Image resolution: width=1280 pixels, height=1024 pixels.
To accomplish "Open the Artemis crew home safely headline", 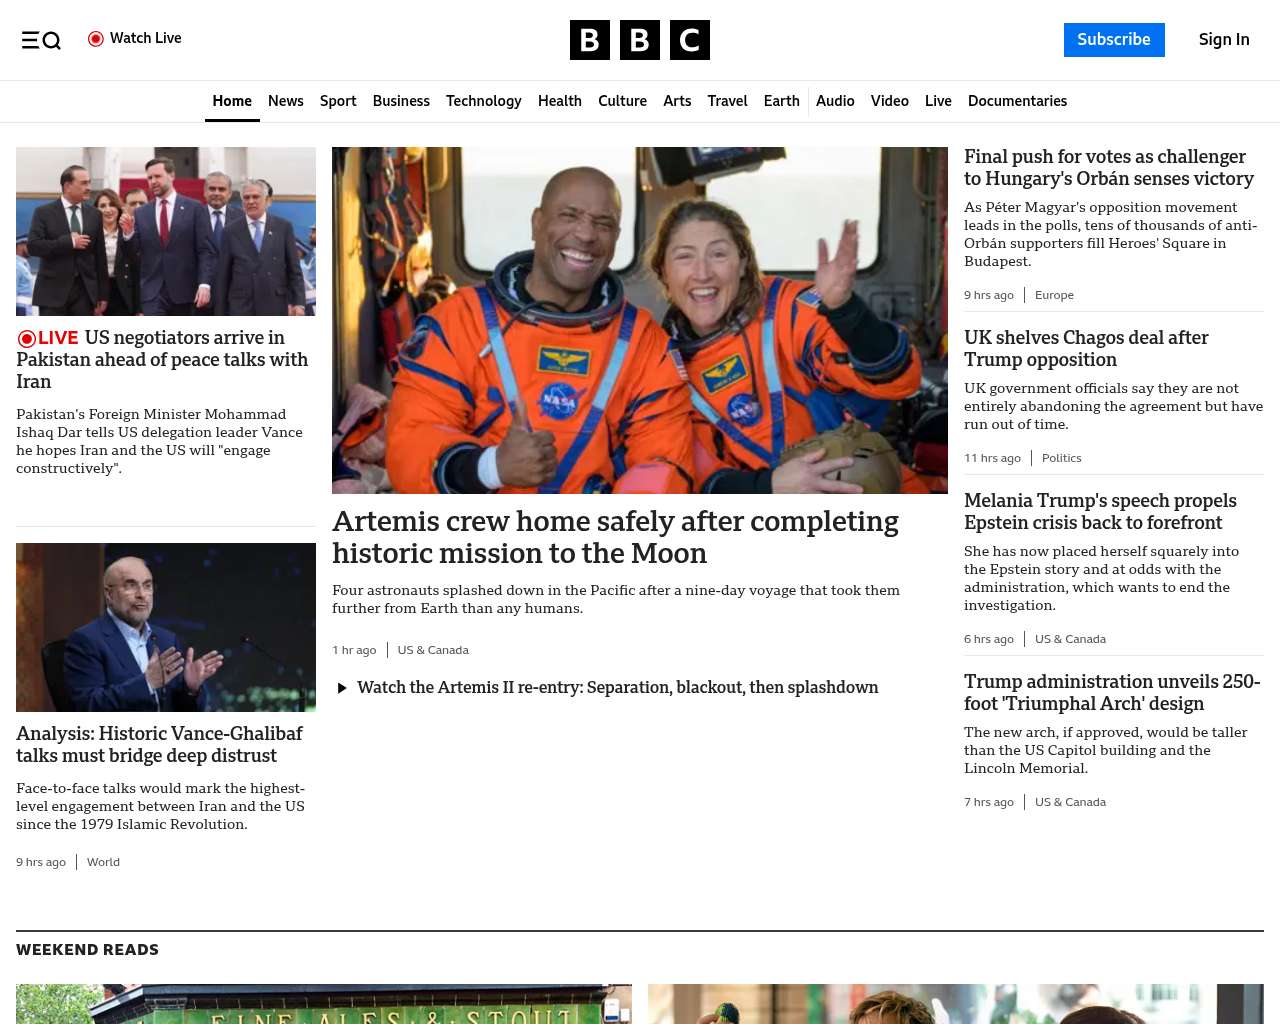I will (615, 537).
